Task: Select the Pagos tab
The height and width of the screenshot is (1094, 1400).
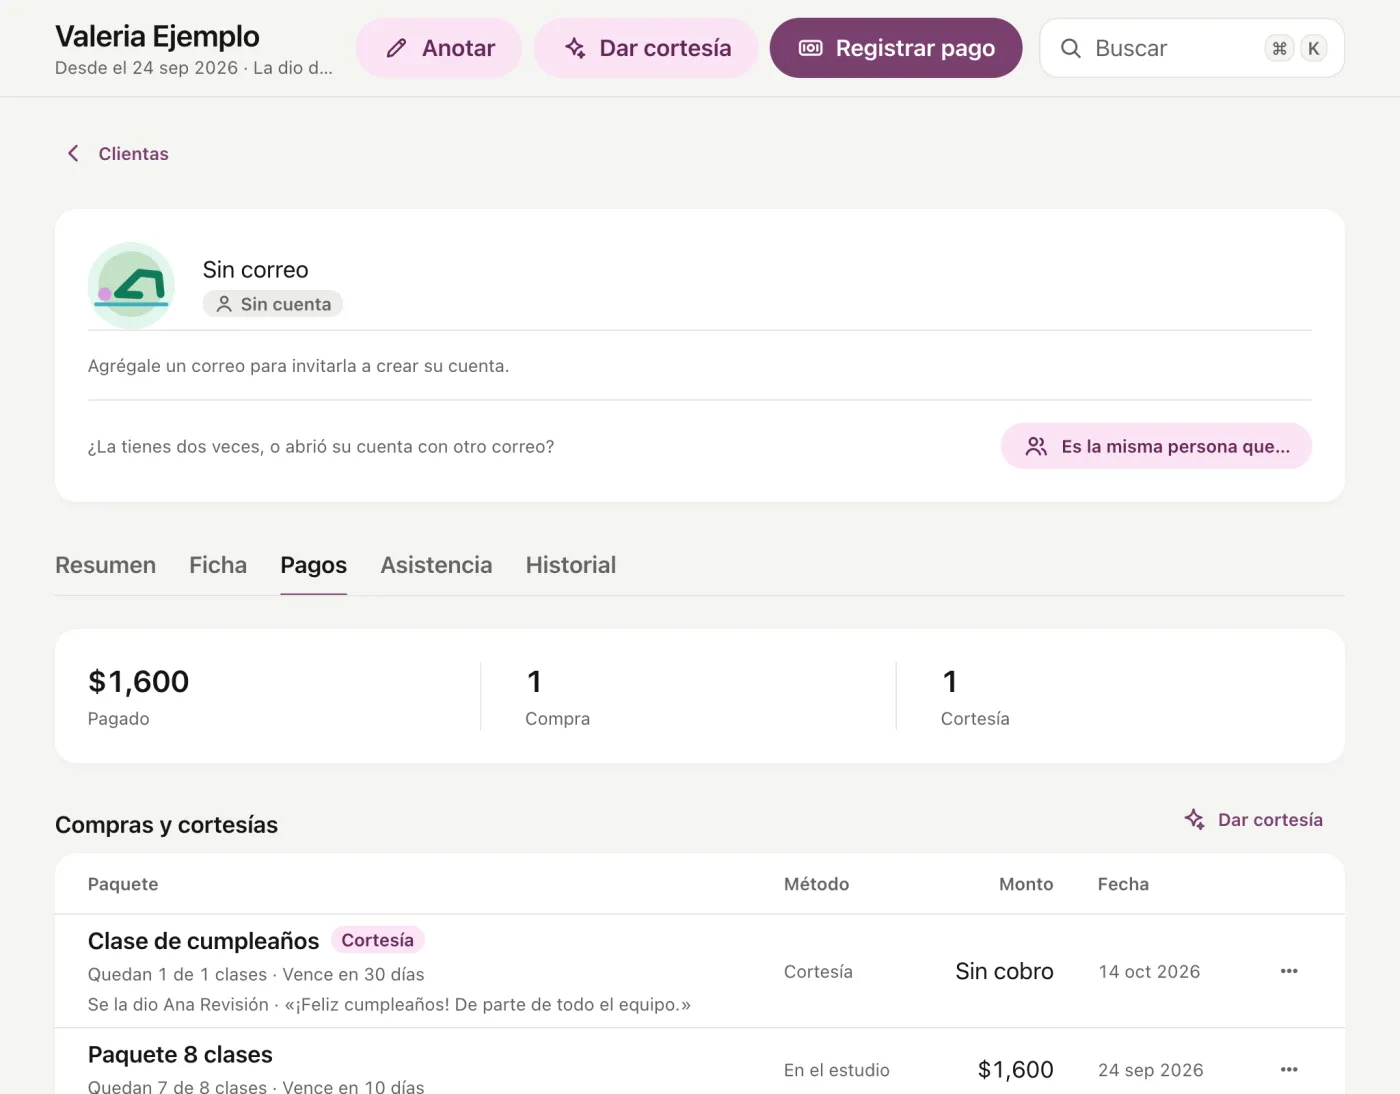Action: tap(313, 565)
